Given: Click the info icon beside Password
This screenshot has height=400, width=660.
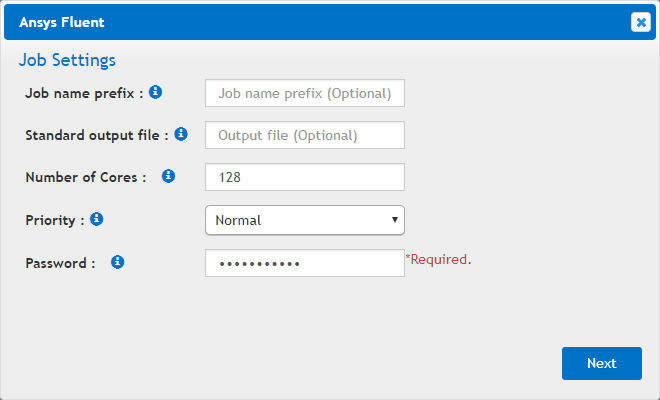Looking at the screenshot, I should tap(117, 262).
